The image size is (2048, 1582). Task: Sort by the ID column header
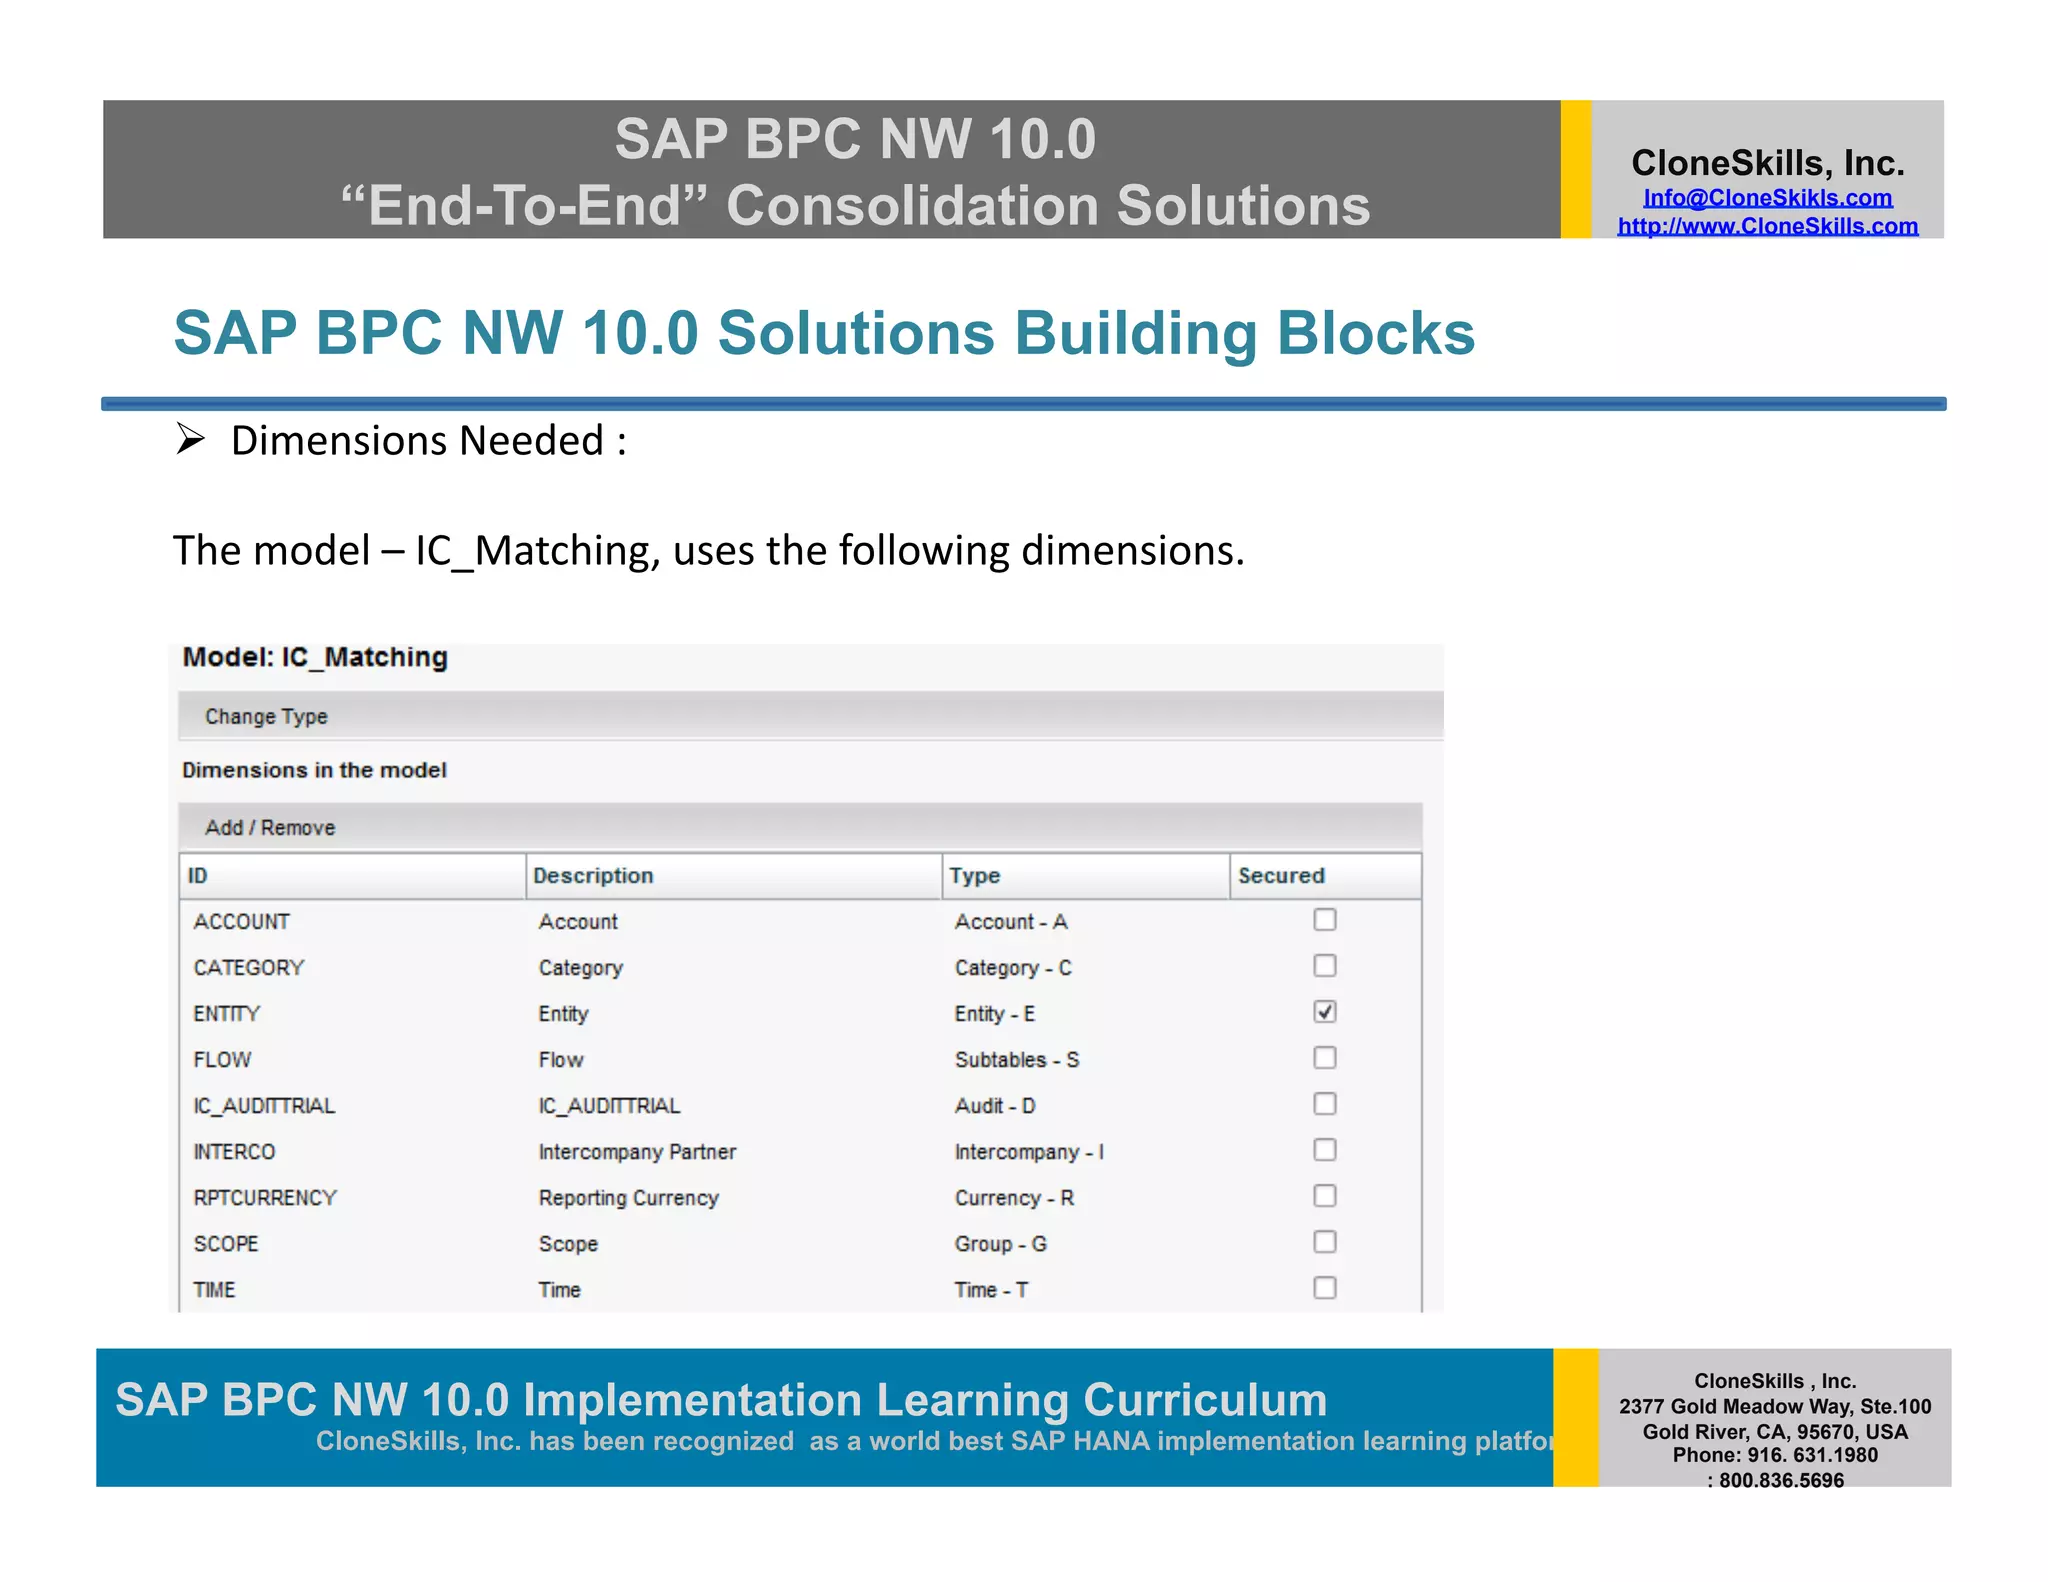(x=353, y=876)
